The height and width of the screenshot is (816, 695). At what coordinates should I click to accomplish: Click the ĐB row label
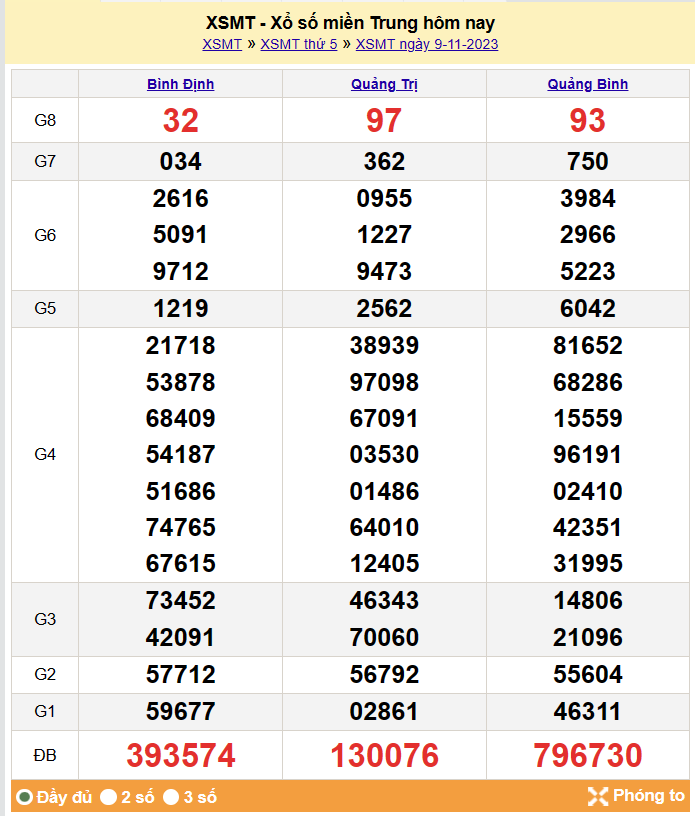[45, 755]
